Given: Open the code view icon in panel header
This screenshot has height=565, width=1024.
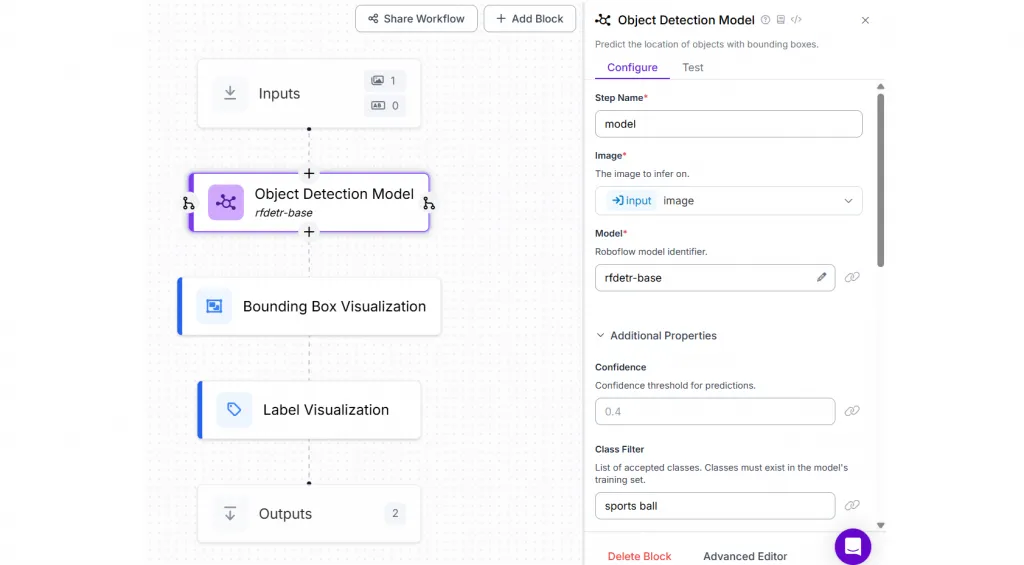Looking at the screenshot, I should click(796, 20).
